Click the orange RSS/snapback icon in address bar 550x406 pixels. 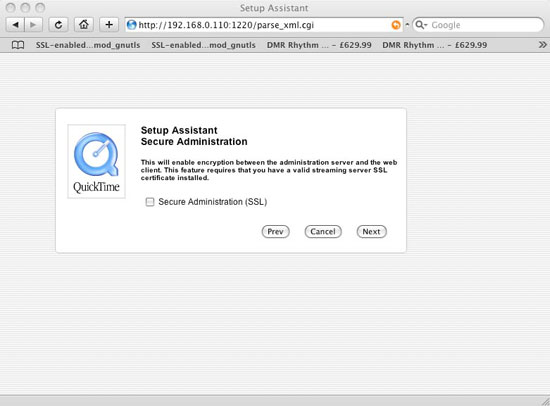pos(396,25)
